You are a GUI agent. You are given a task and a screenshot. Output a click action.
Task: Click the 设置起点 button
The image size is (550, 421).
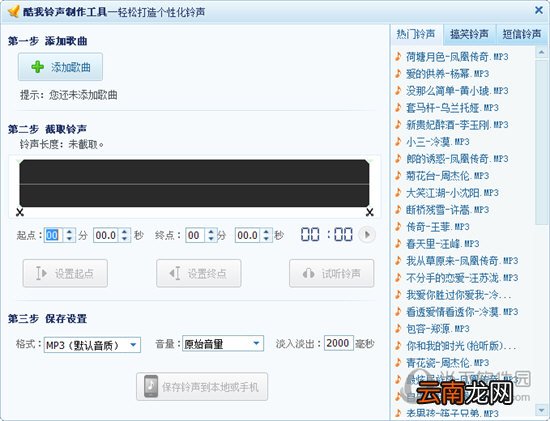coord(65,273)
